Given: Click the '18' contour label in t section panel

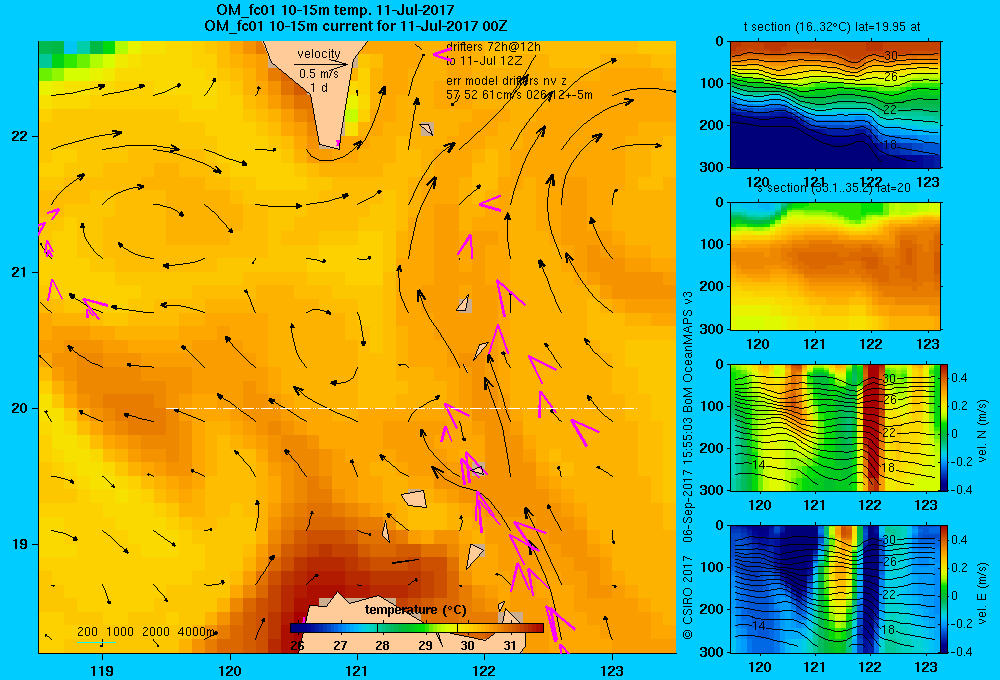Looking at the screenshot, I should [889, 145].
